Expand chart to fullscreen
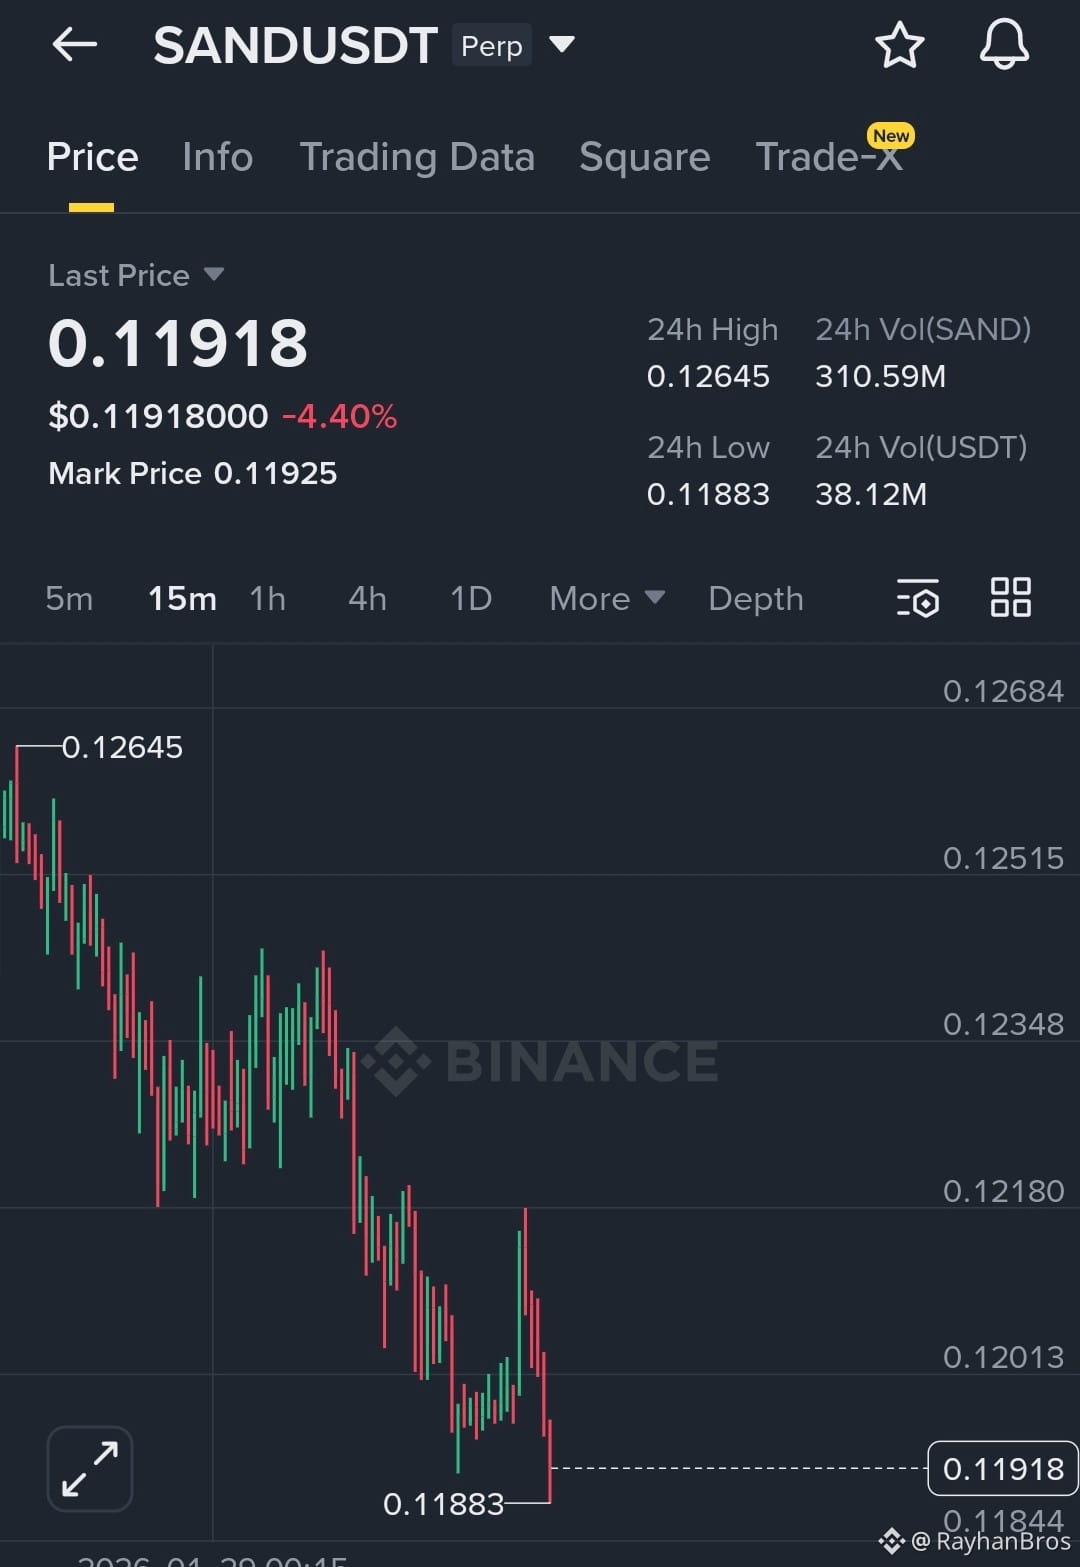Image resolution: width=1080 pixels, height=1567 pixels. click(x=90, y=1468)
